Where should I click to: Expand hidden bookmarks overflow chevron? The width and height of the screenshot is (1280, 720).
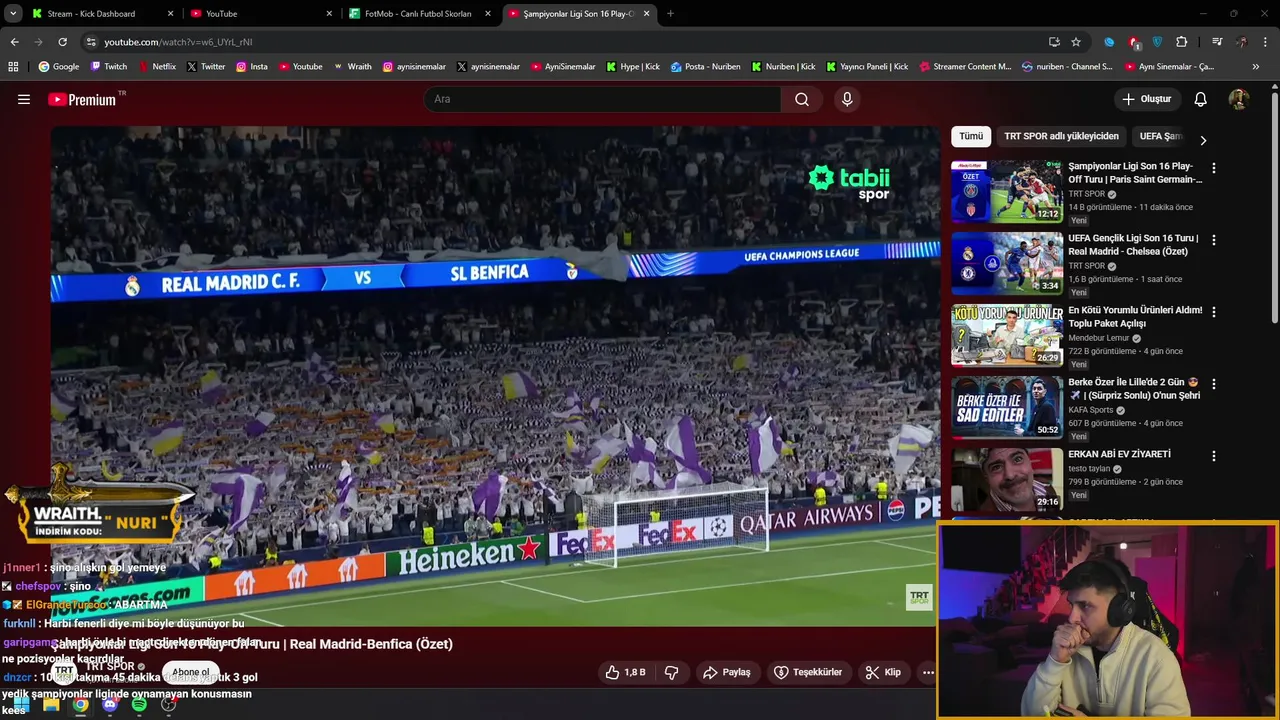1256,67
